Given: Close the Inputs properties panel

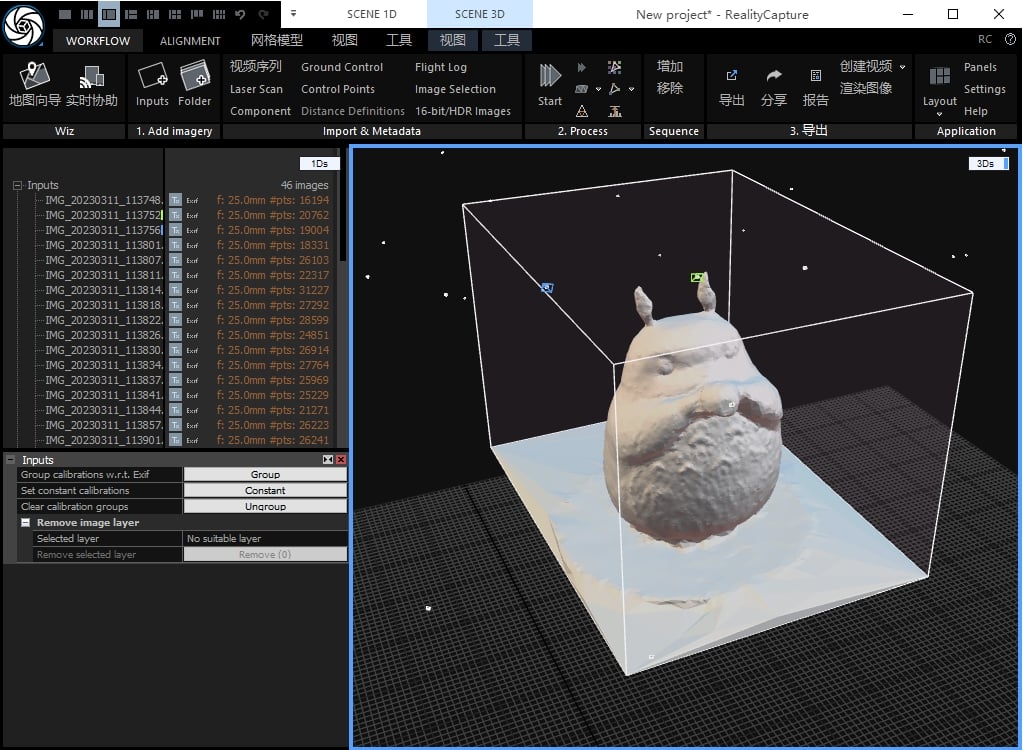Looking at the screenshot, I should pos(341,460).
